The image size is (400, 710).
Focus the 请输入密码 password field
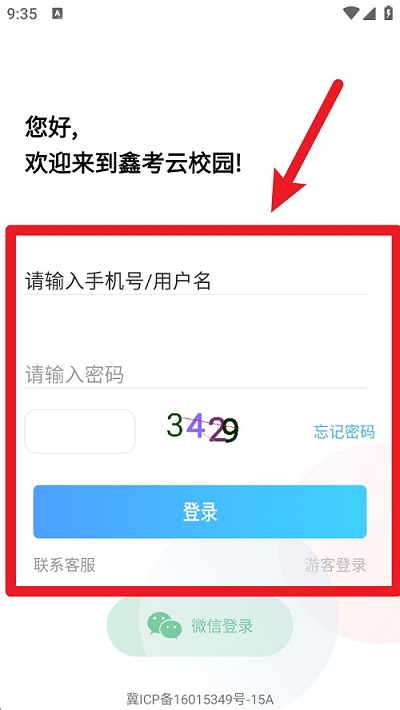[x=195, y=374]
